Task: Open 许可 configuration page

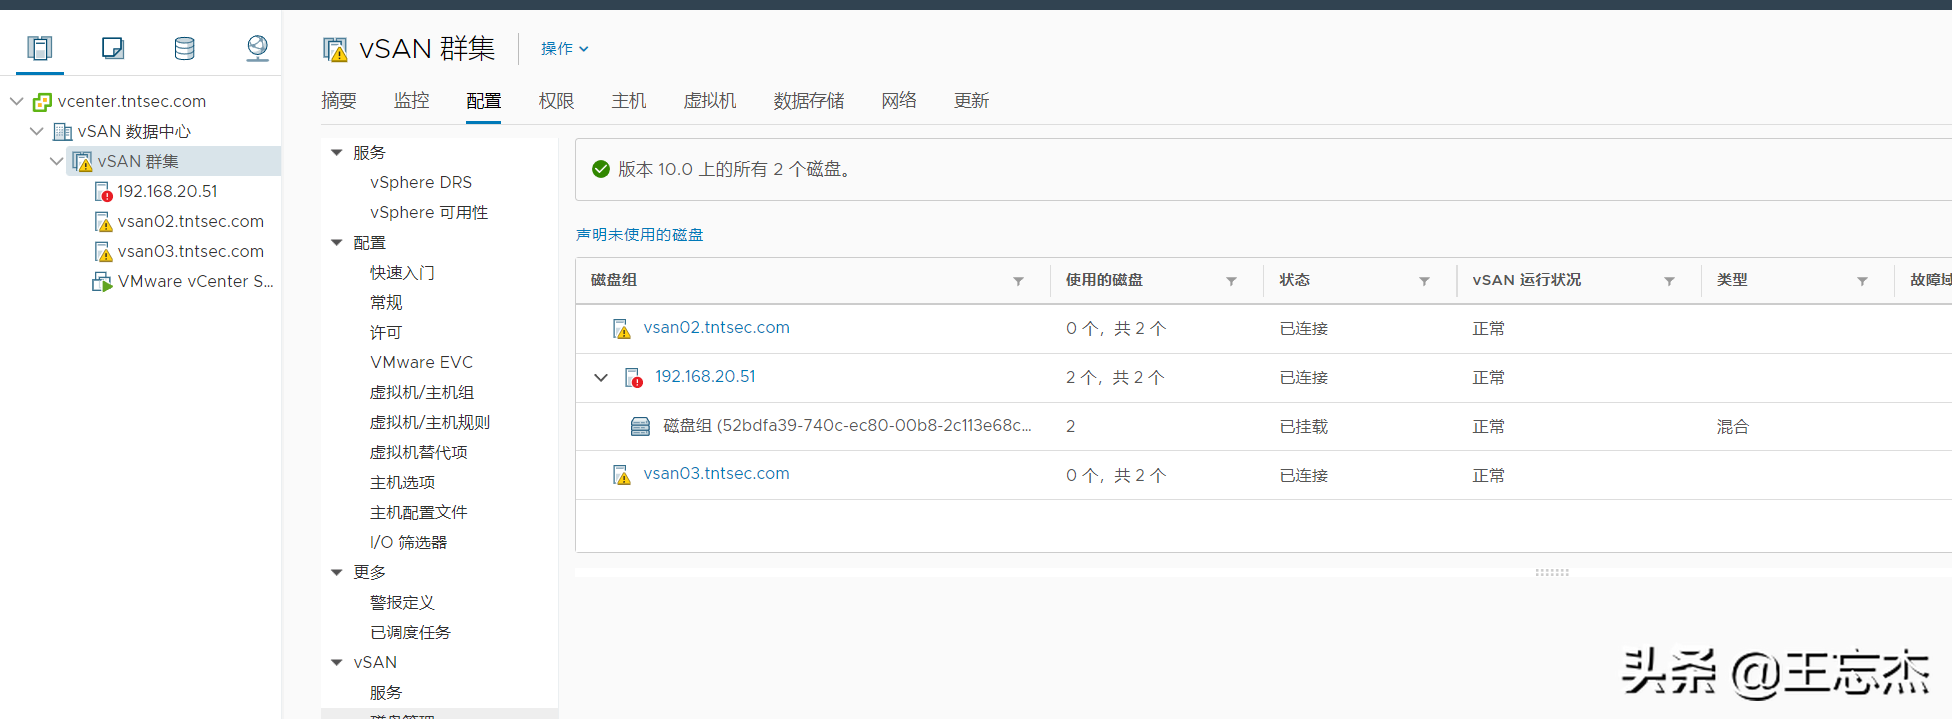Action: 386,332
